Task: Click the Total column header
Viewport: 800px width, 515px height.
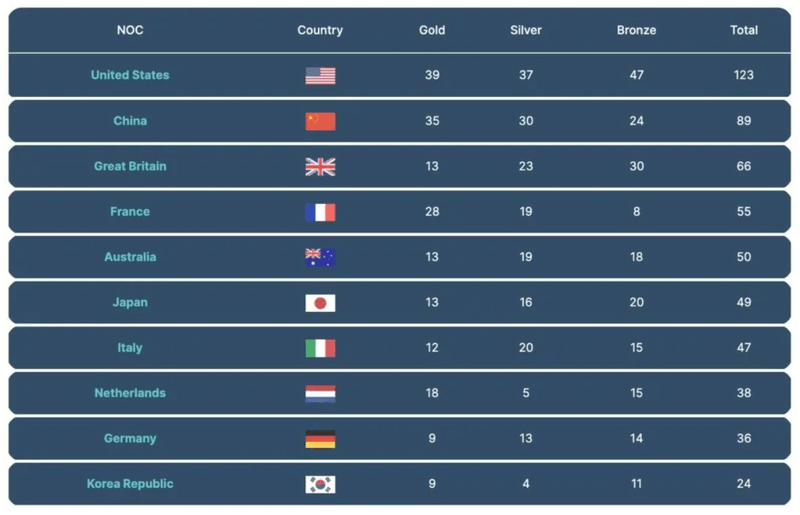Action: click(x=744, y=30)
